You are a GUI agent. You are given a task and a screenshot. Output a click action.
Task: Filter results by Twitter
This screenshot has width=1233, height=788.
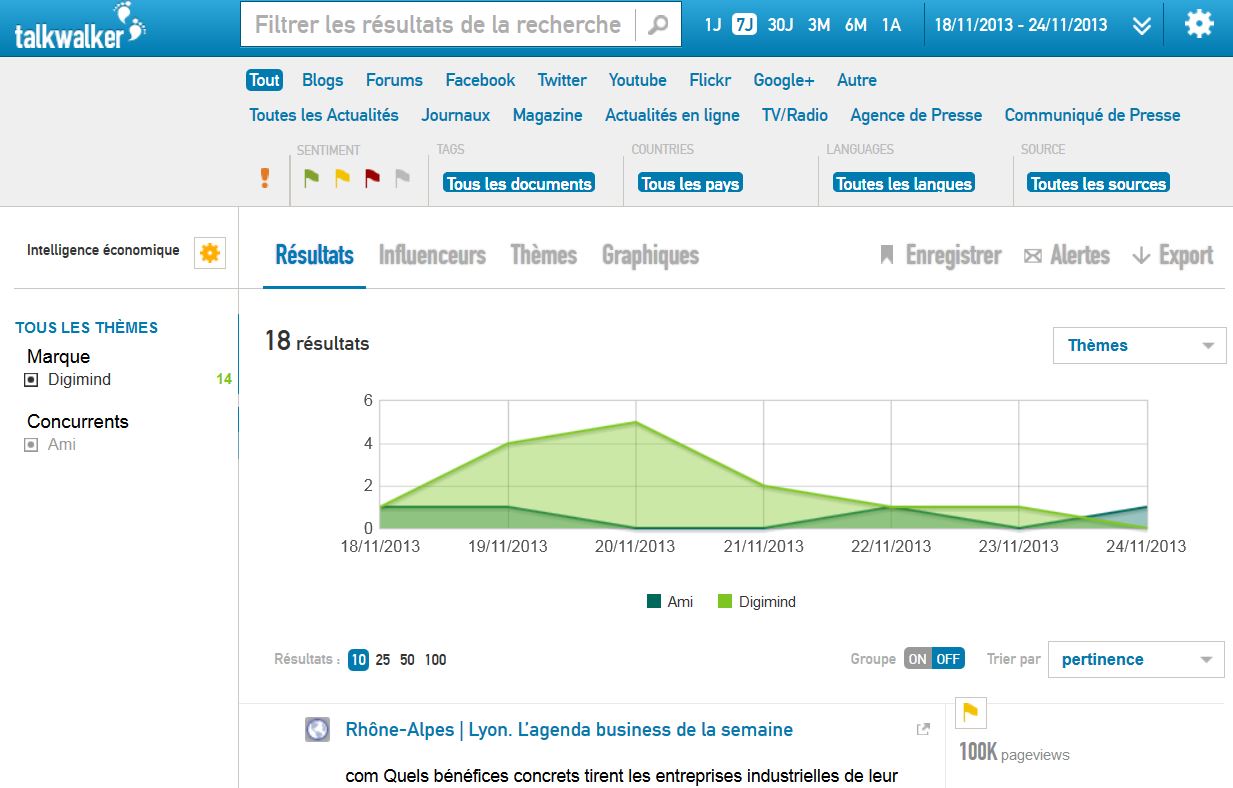pos(562,80)
